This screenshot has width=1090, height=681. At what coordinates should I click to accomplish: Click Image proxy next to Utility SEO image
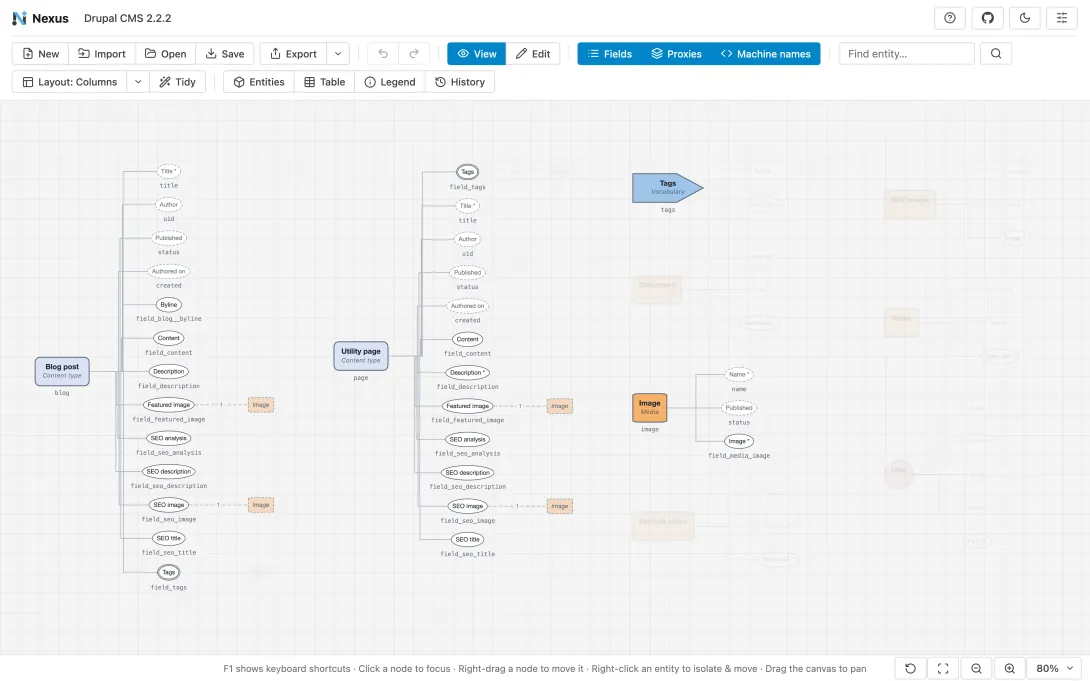click(560, 506)
